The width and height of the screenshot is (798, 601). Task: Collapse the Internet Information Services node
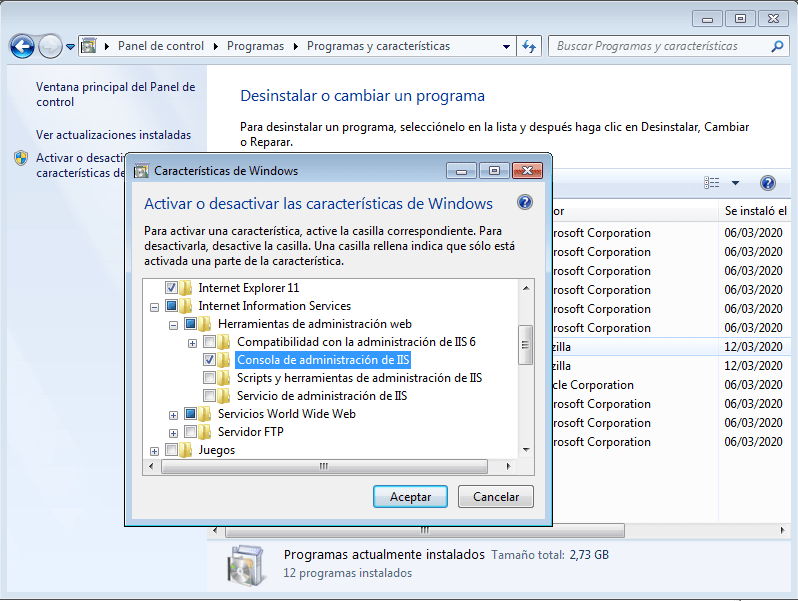155,306
